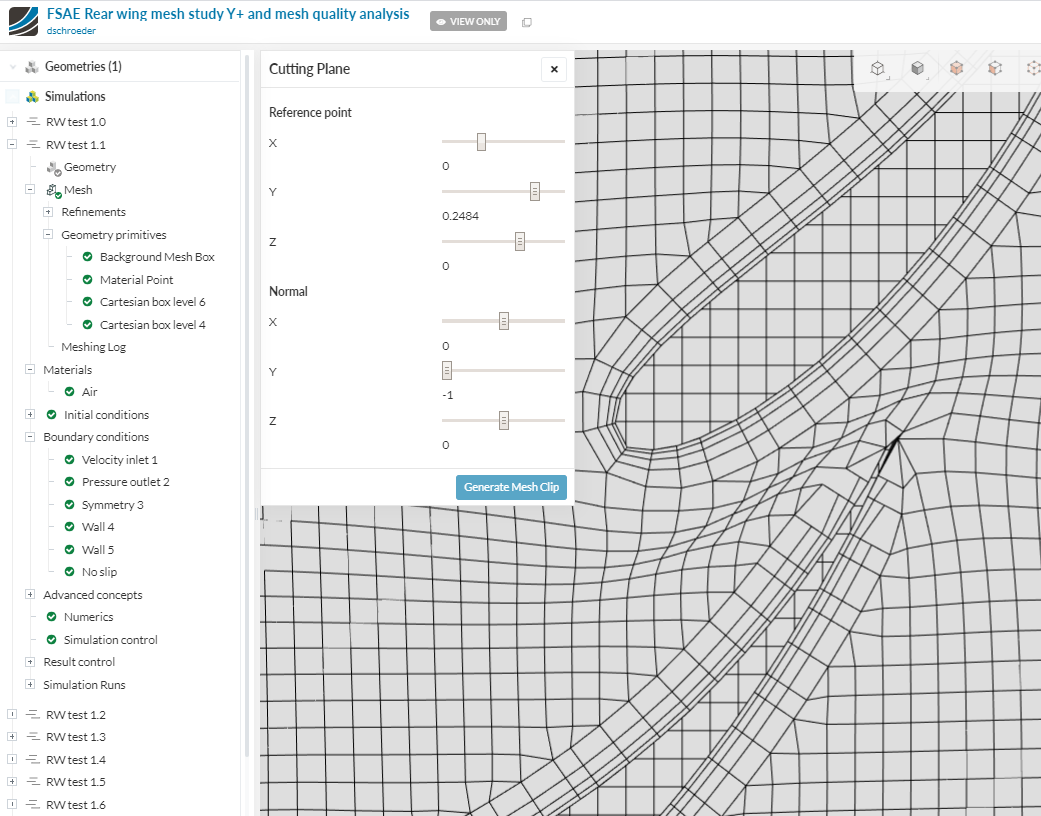Click the Generate Mesh Clip button
Screen dimensions: 1041x816
click(x=511, y=487)
